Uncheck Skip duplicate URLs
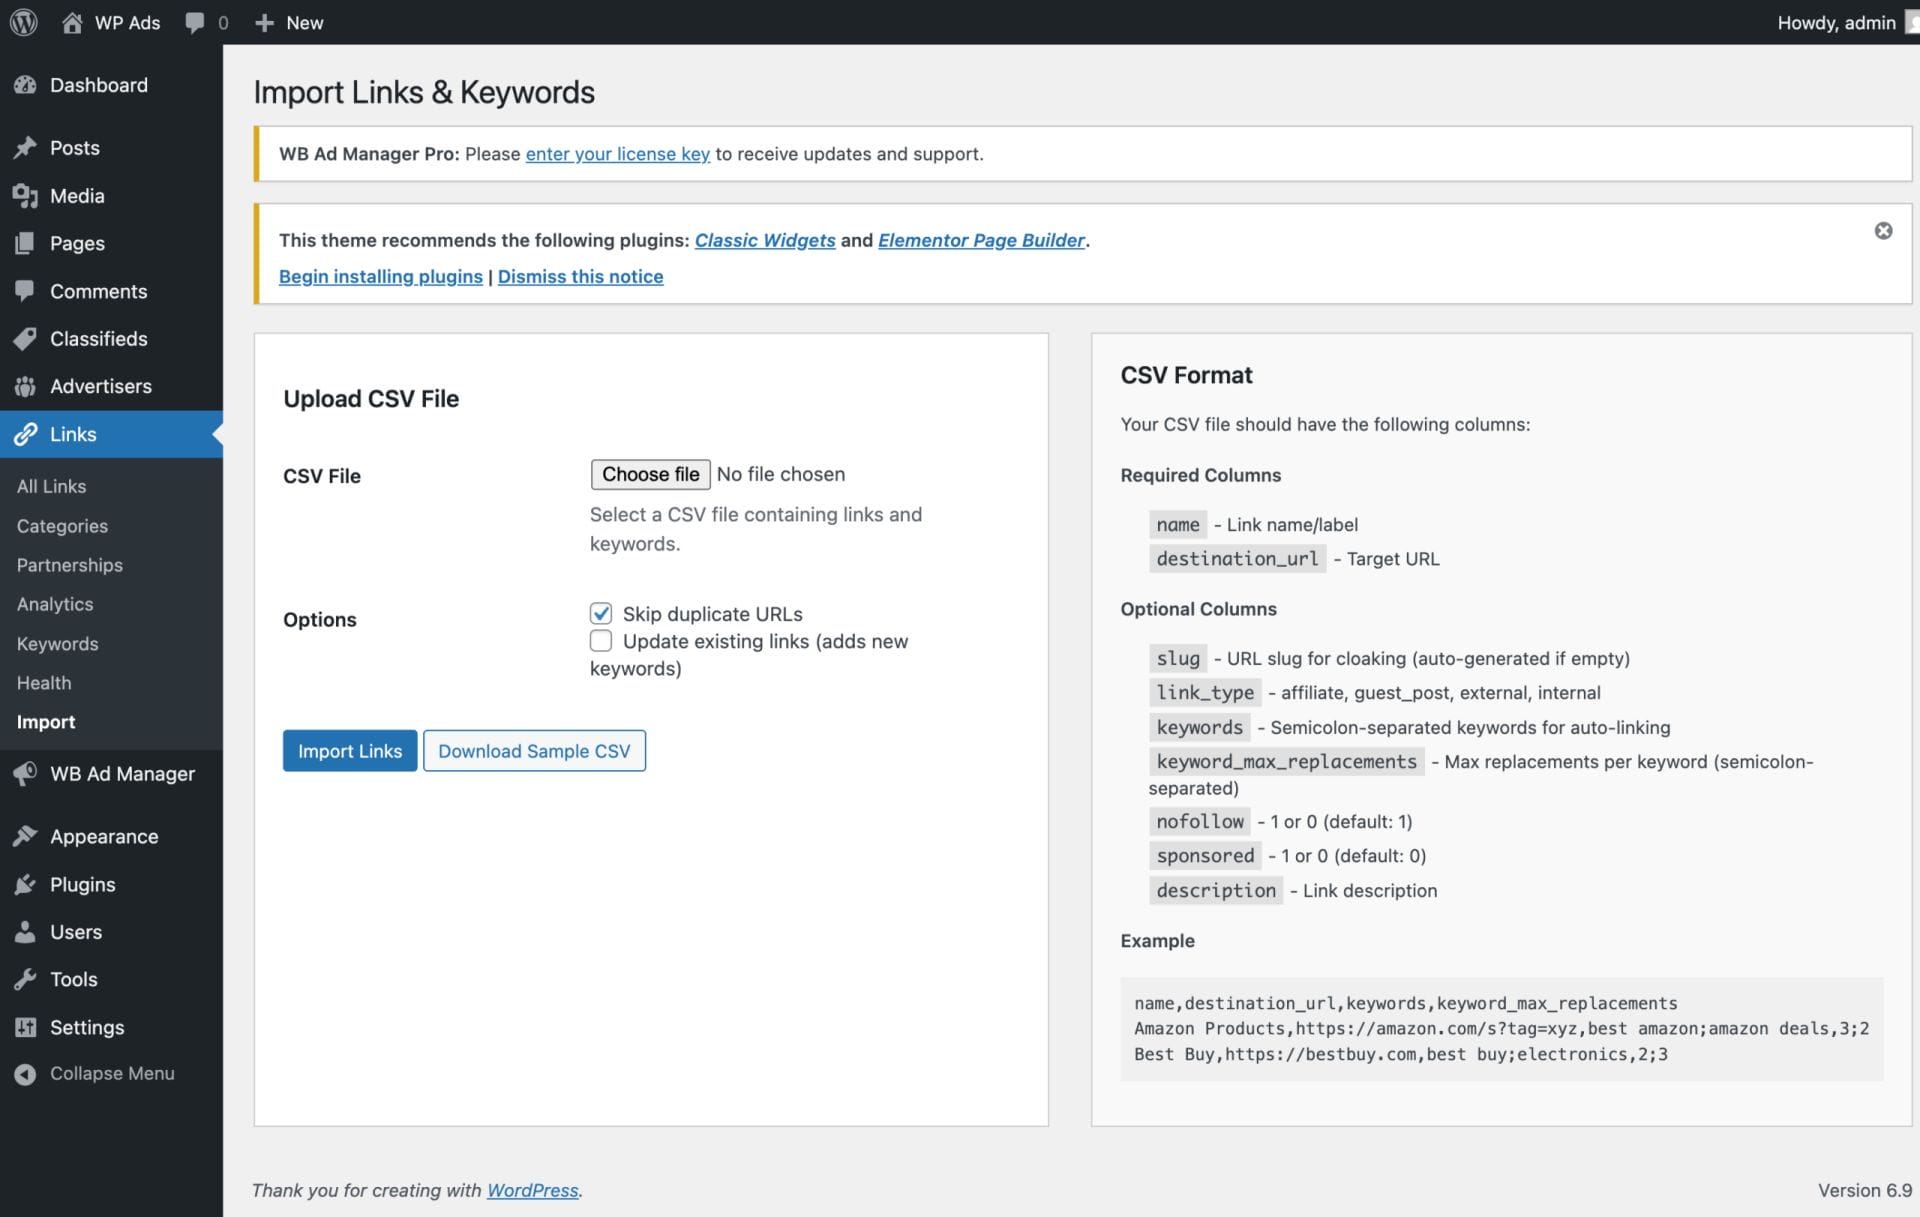The width and height of the screenshot is (1920, 1217). [601, 613]
